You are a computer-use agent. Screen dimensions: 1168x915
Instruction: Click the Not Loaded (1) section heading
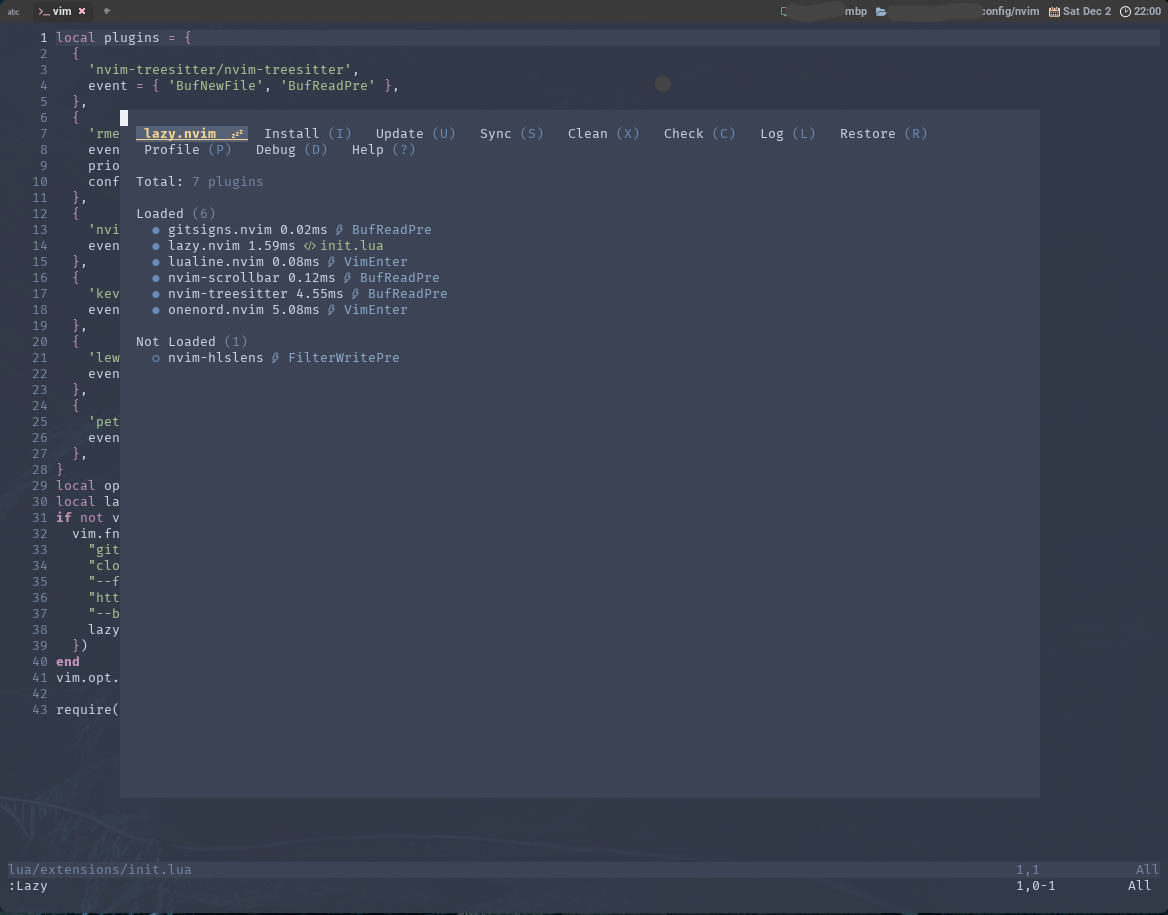pos(191,342)
